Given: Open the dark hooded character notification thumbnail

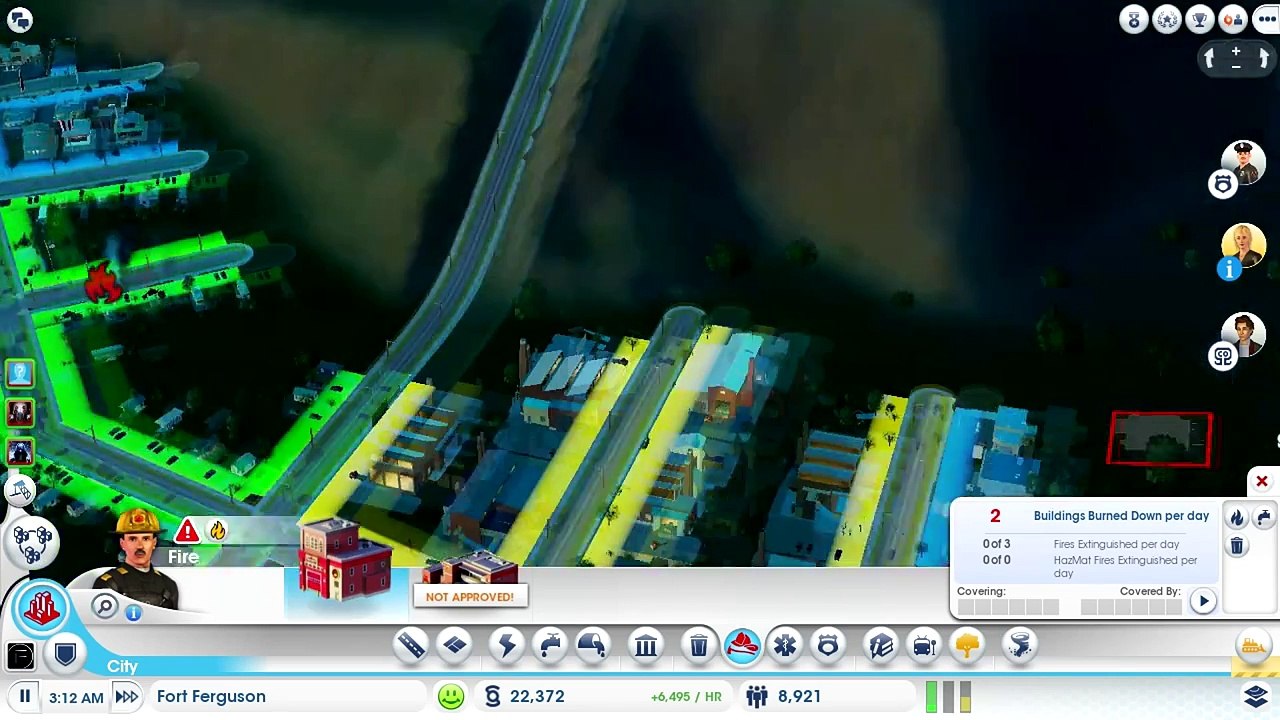Looking at the screenshot, I should (x=20, y=452).
